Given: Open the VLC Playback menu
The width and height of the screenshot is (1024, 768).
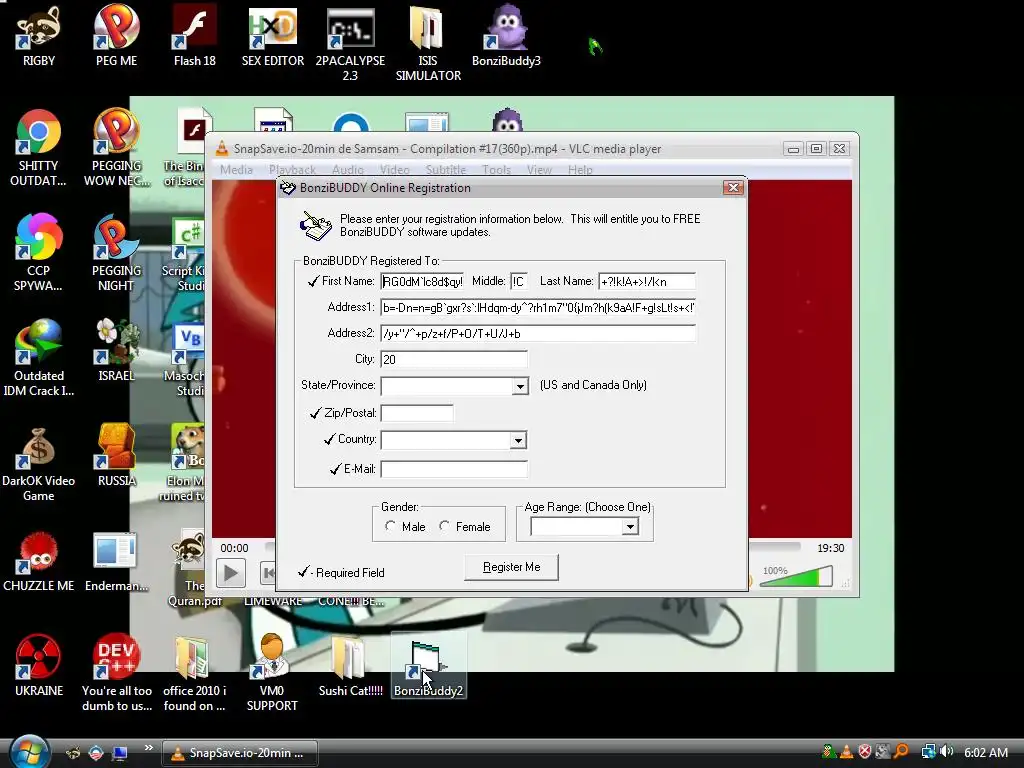Looking at the screenshot, I should click(x=293, y=170).
